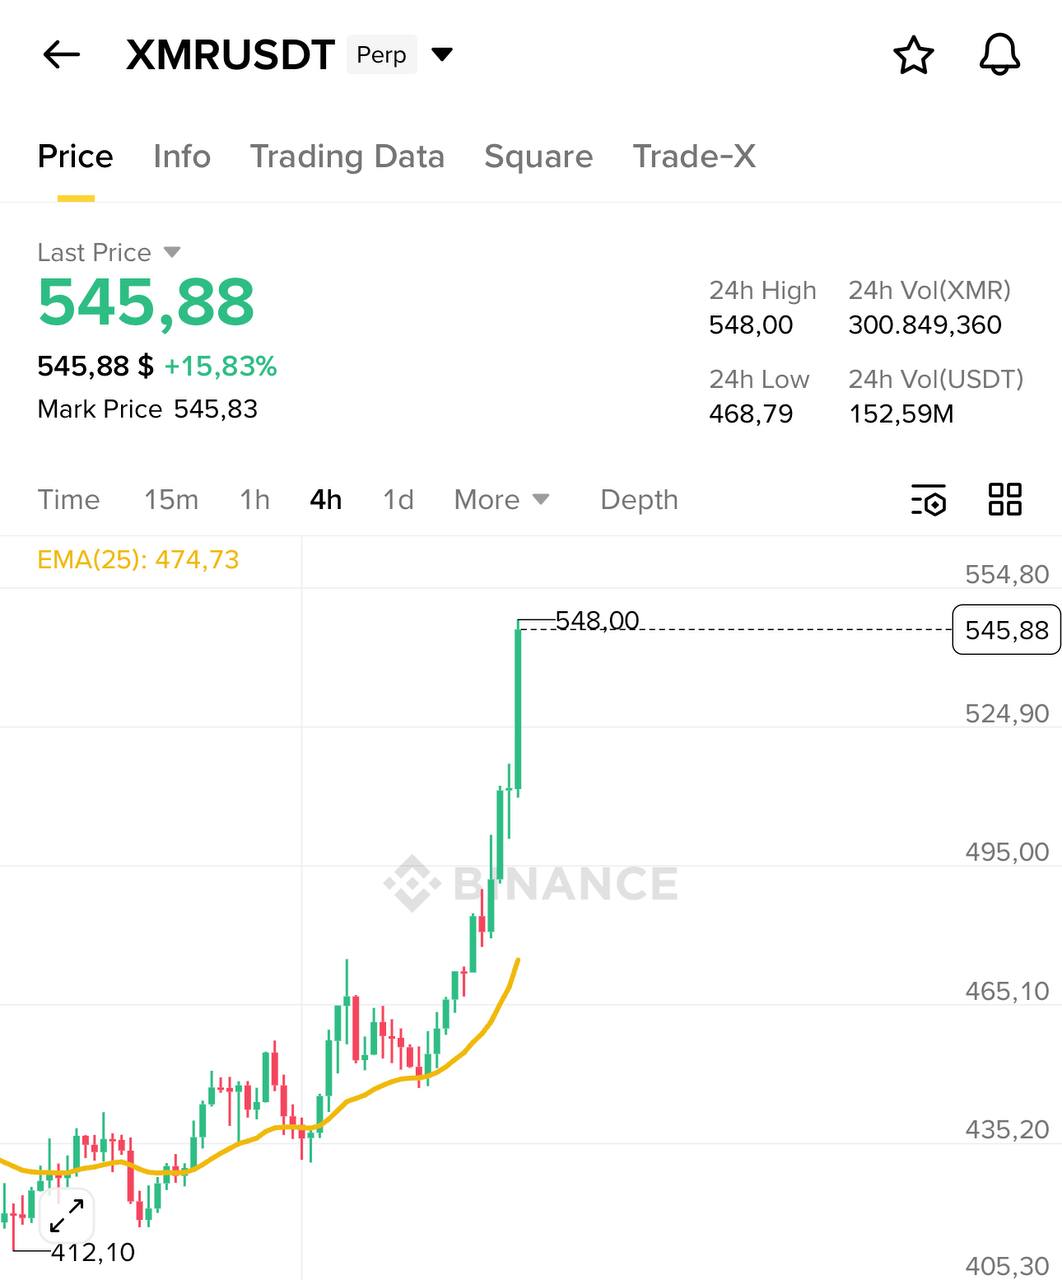
Task: Open the Depth view
Action: point(639,500)
